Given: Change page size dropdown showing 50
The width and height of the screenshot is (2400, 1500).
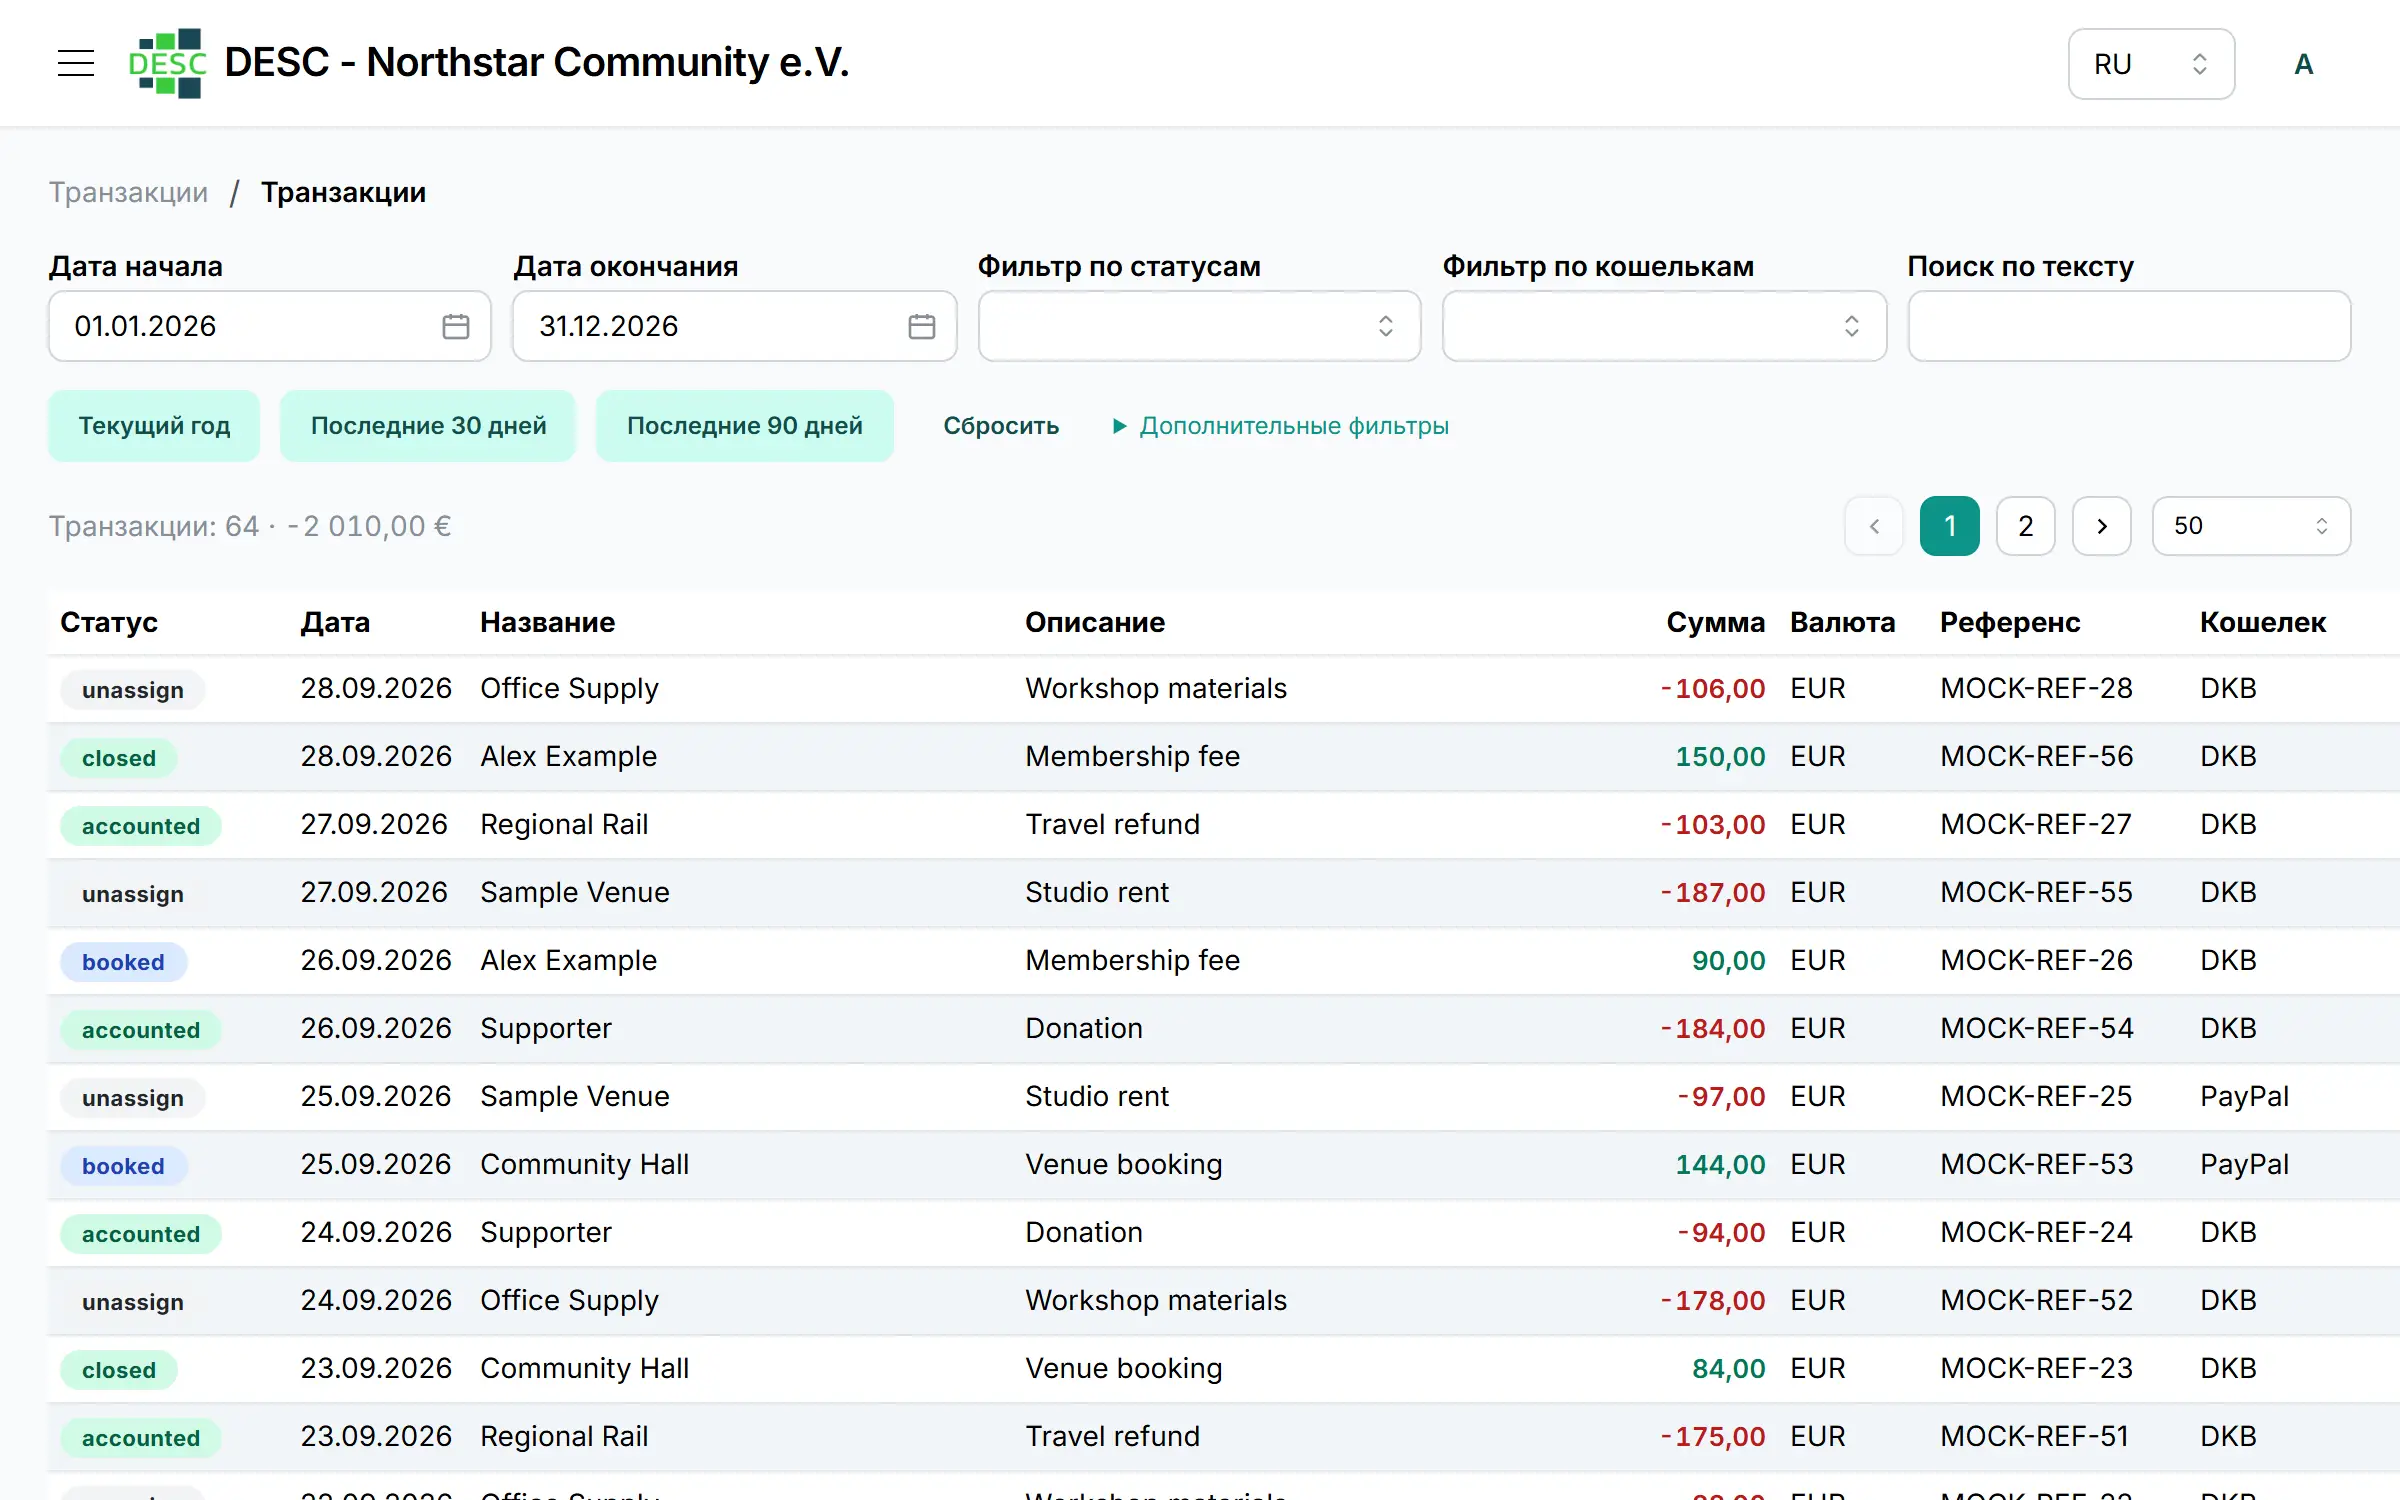Looking at the screenshot, I should point(2251,526).
